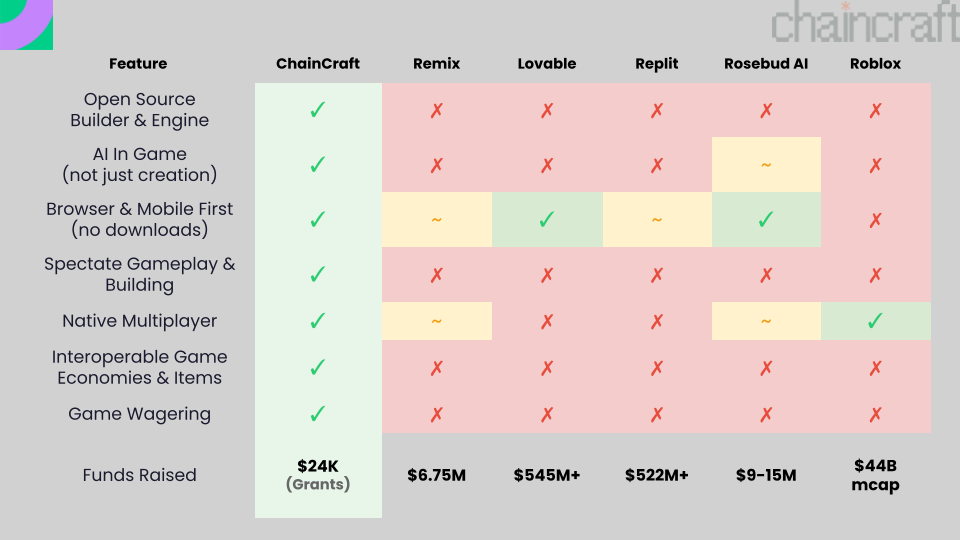This screenshot has width=960, height=540.
Task: Click Remix's Open Source red X mark
Action: click(x=437, y=110)
